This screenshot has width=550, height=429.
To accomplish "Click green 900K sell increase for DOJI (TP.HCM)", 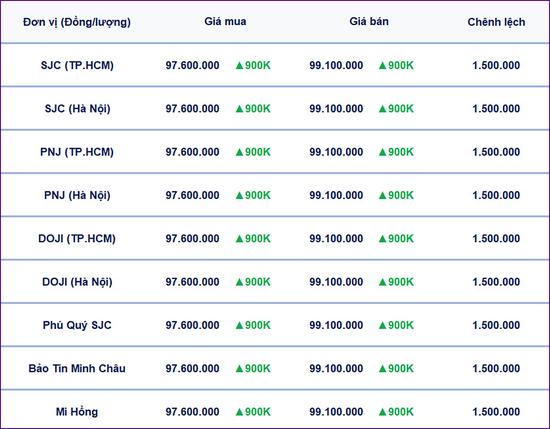I will point(396,239).
